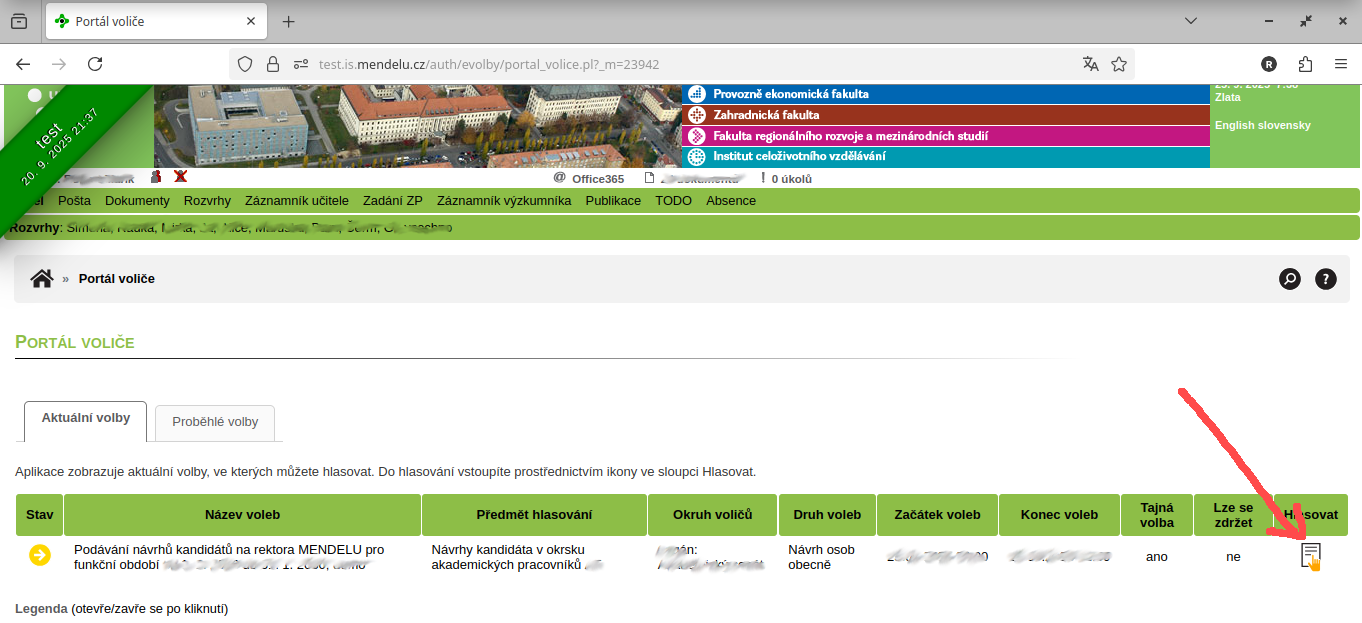The height and width of the screenshot is (623, 1362).
Task: Open the Firefox hamburger application menu
Action: pos(1341,64)
